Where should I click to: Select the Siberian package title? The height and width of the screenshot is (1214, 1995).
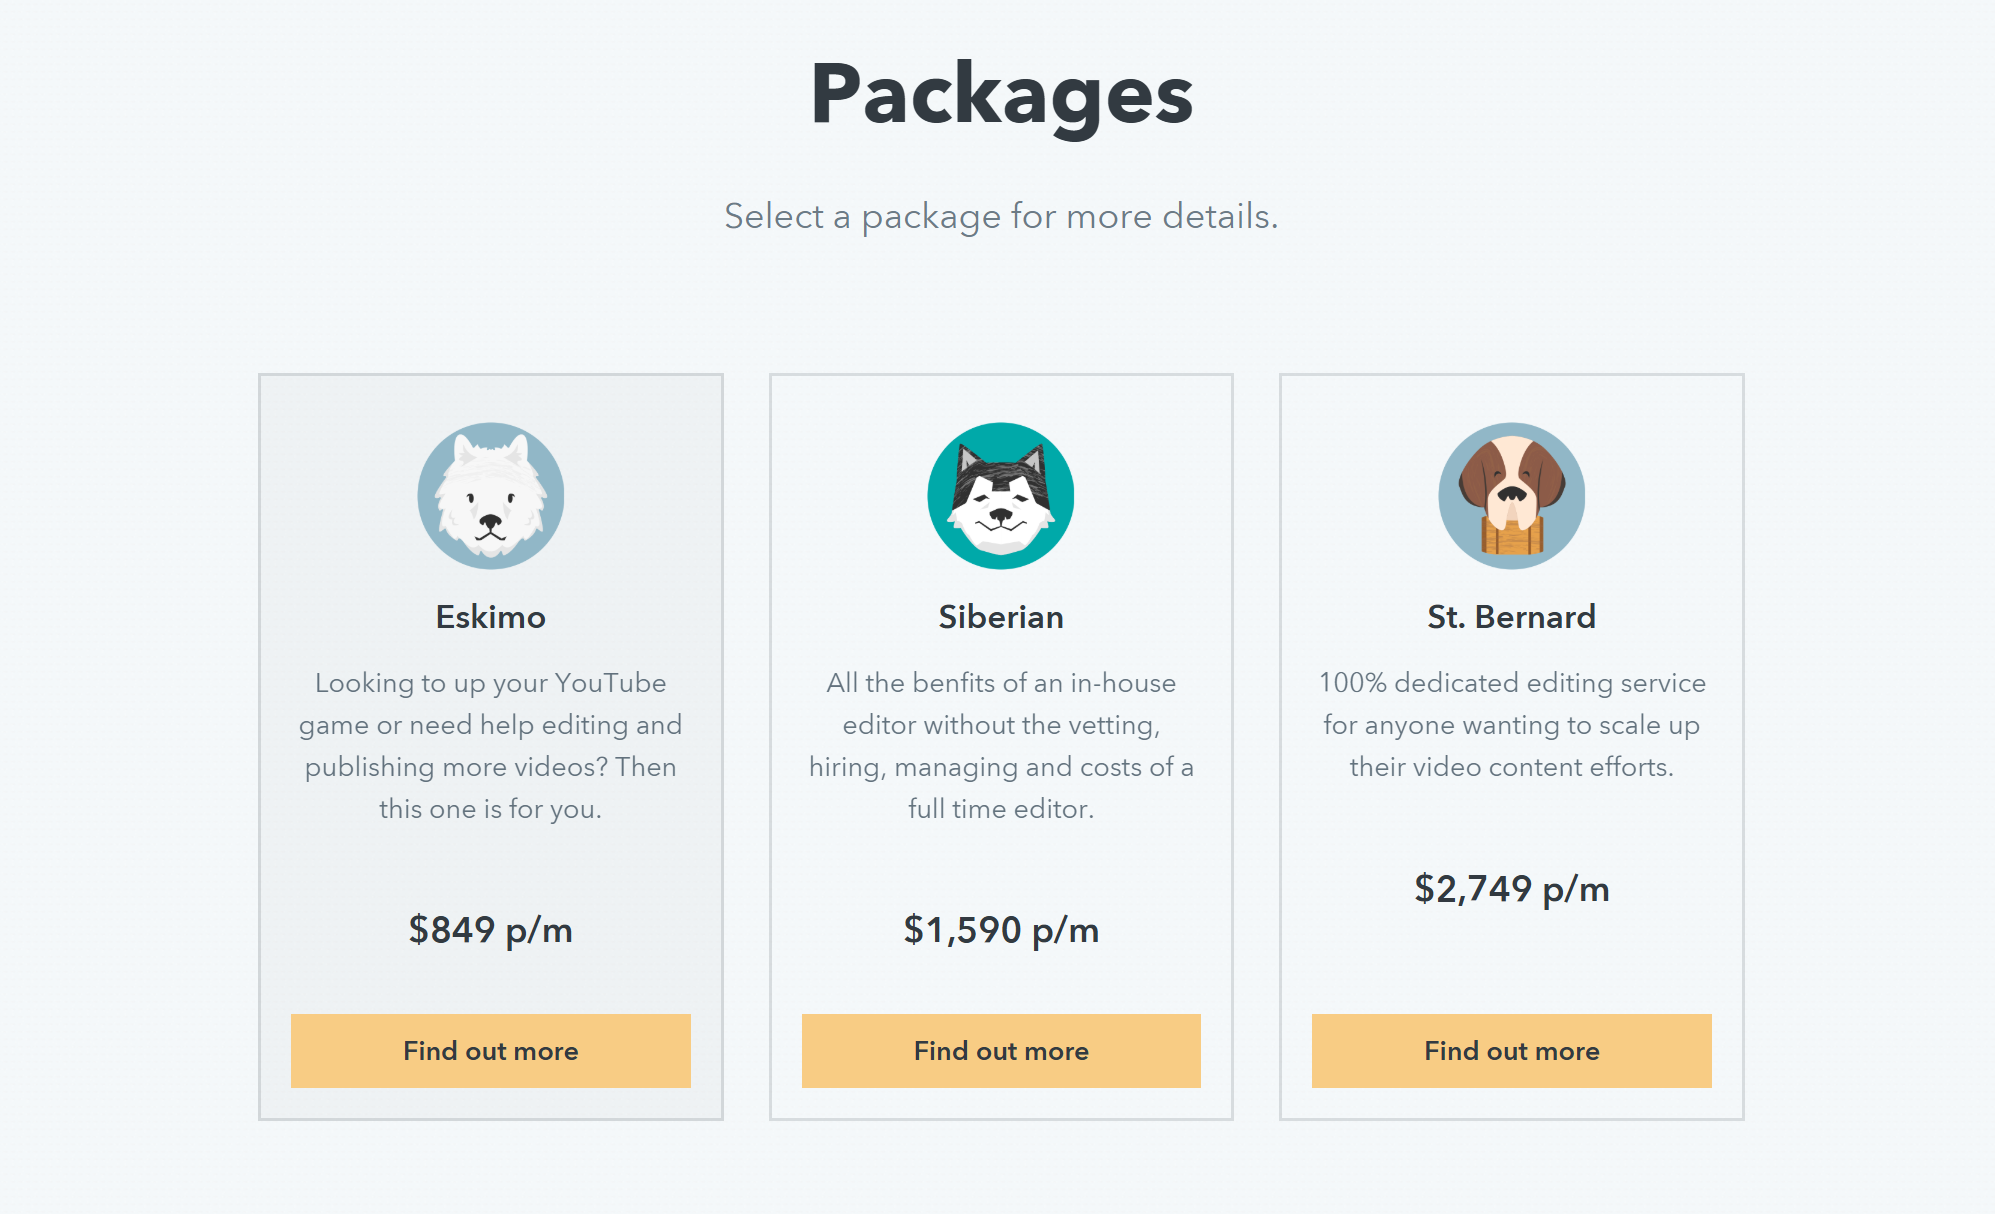click(x=1001, y=617)
